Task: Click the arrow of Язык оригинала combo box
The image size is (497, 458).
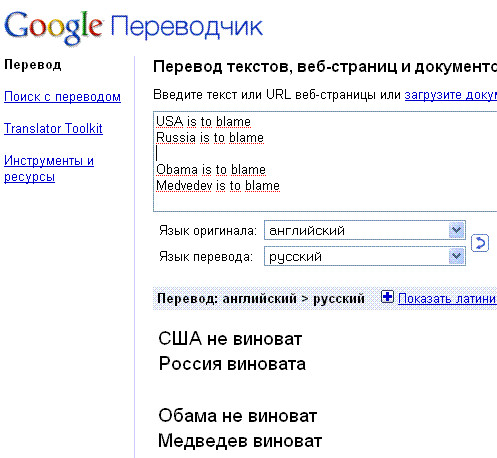Action: 456,230
